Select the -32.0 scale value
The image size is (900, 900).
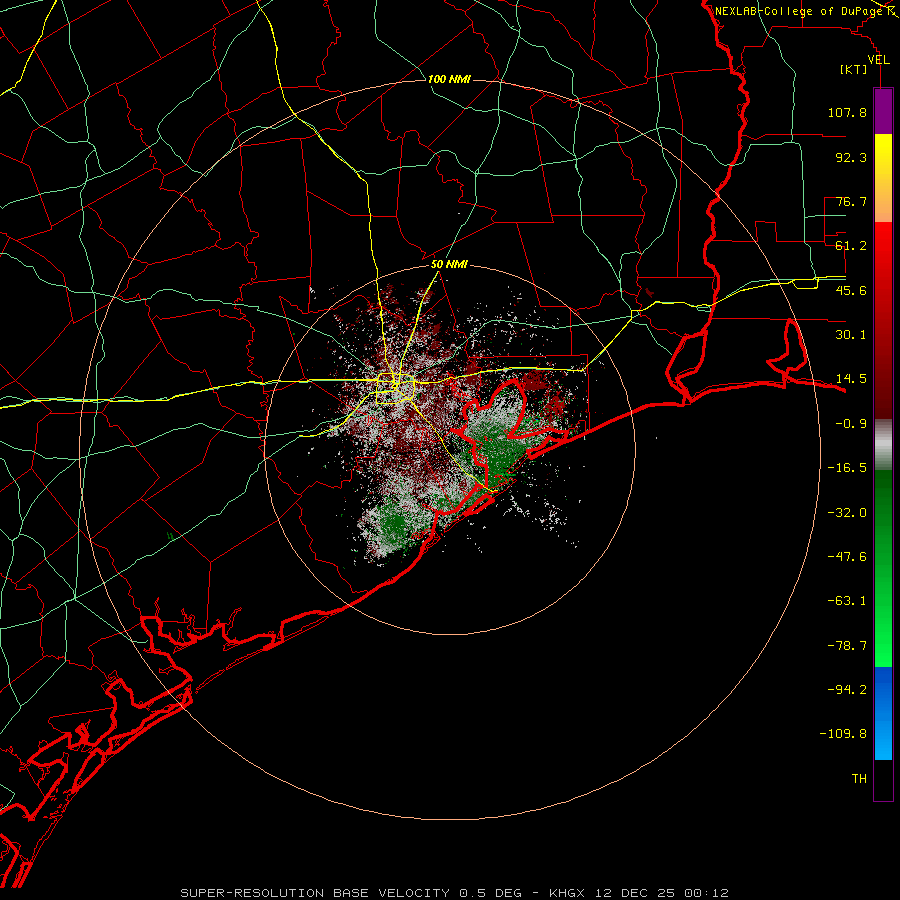847,513
